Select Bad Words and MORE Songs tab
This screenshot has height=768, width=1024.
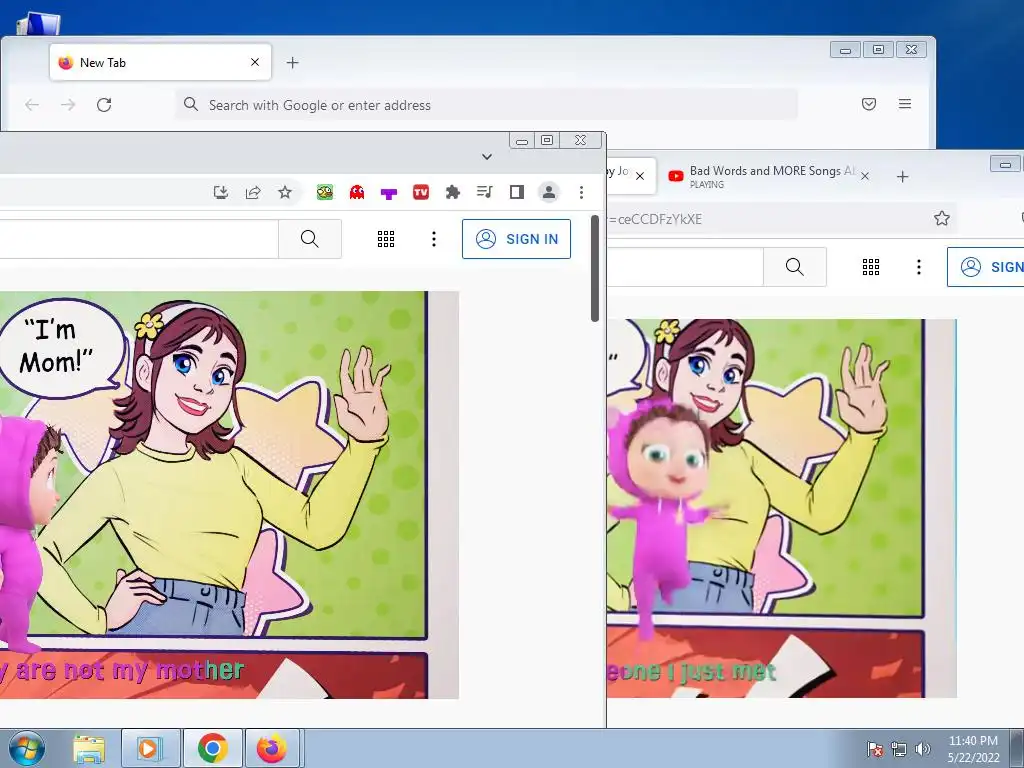click(767, 176)
